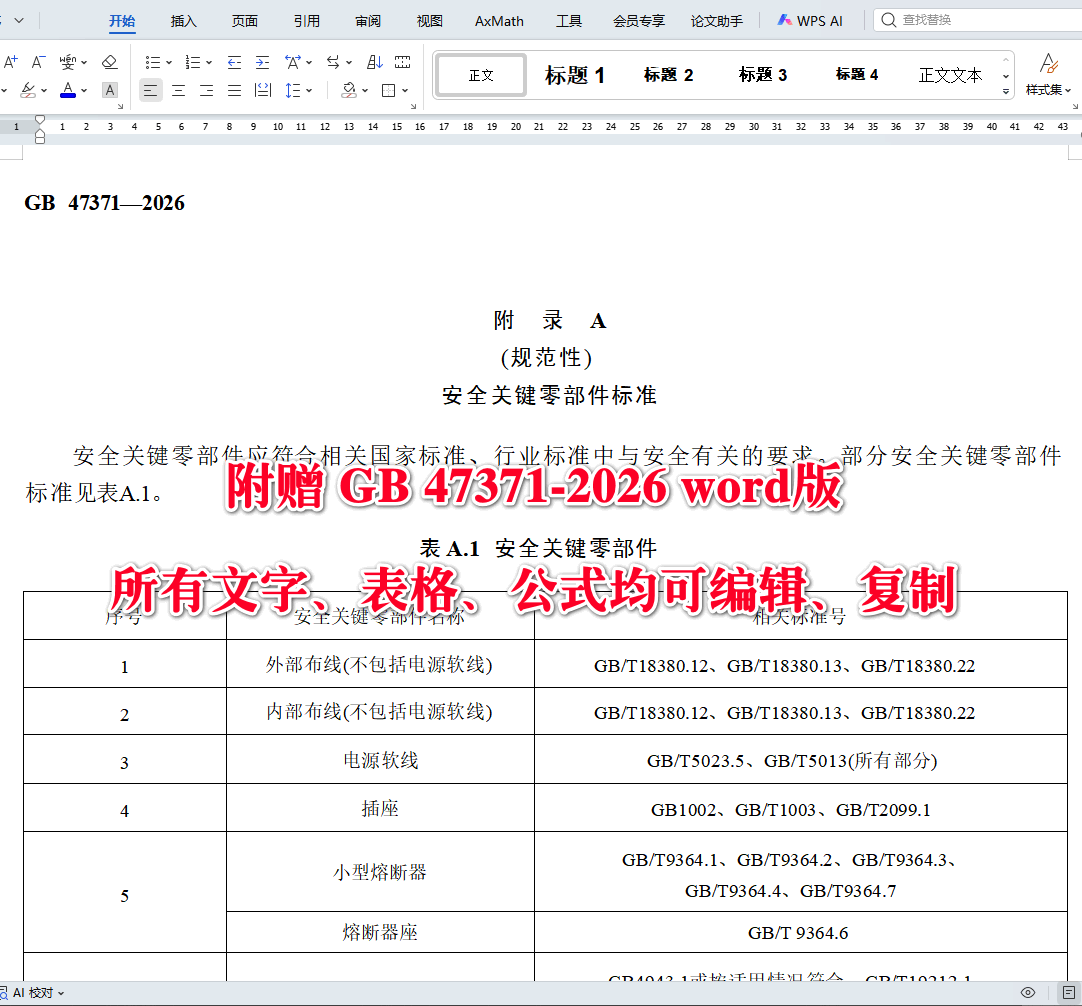The width and height of the screenshot is (1082, 1006).
Task: Open the font color dropdown arrow
Action: click(x=85, y=90)
